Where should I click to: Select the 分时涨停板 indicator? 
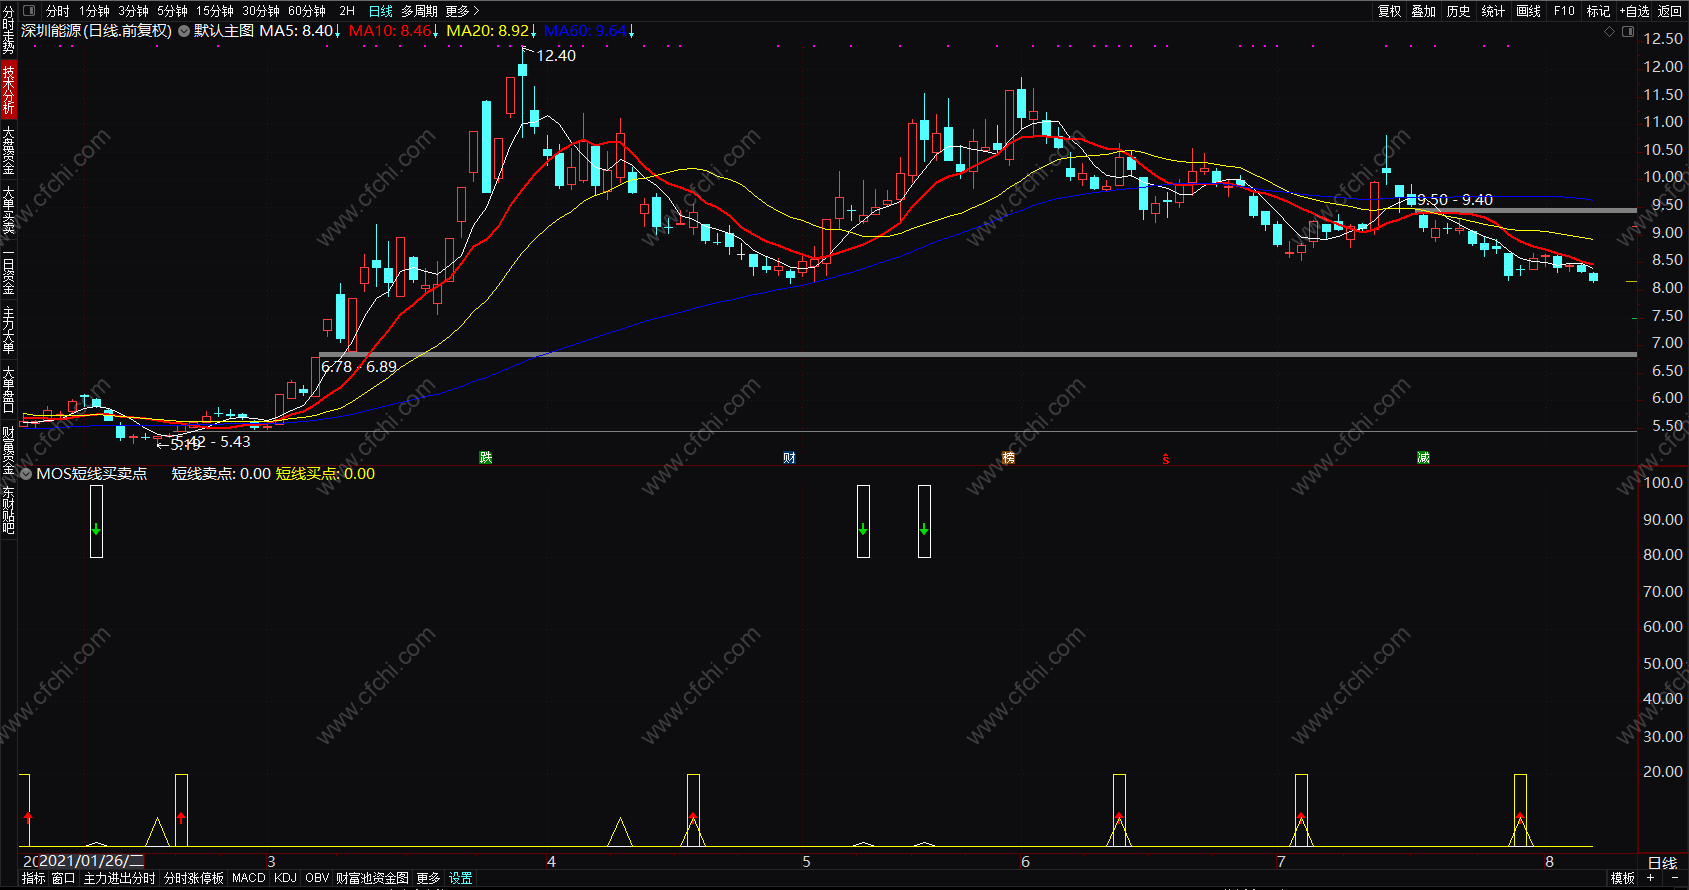(x=194, y=878)
